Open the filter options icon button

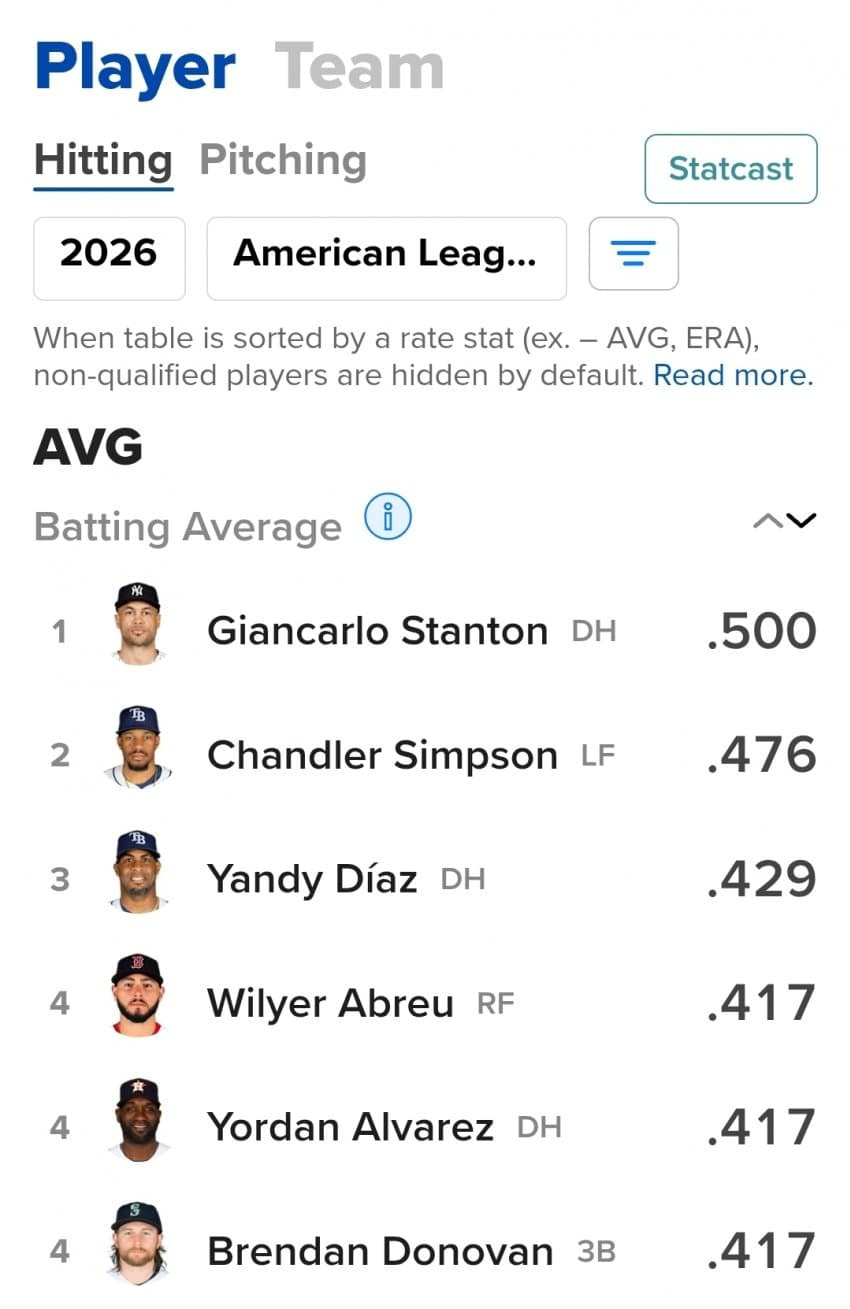[x=633, y=254]
